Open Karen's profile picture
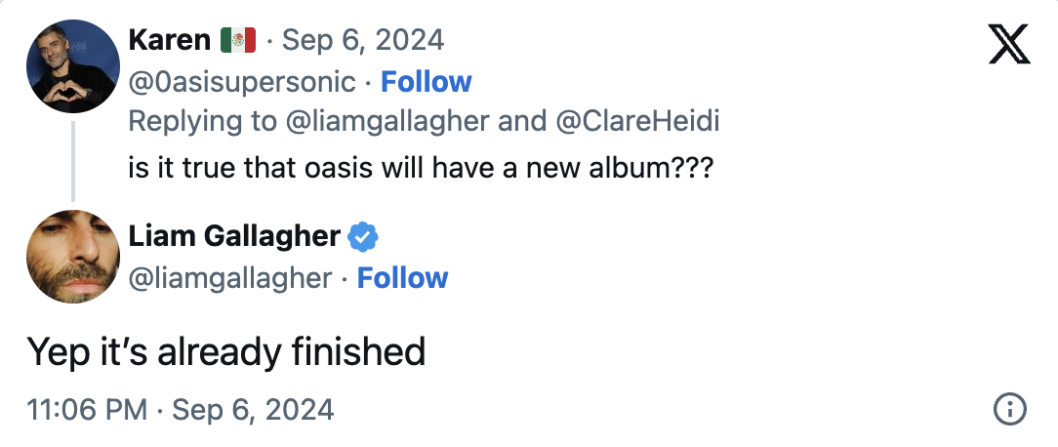1058x447 pixels. (x=73, y=65)
